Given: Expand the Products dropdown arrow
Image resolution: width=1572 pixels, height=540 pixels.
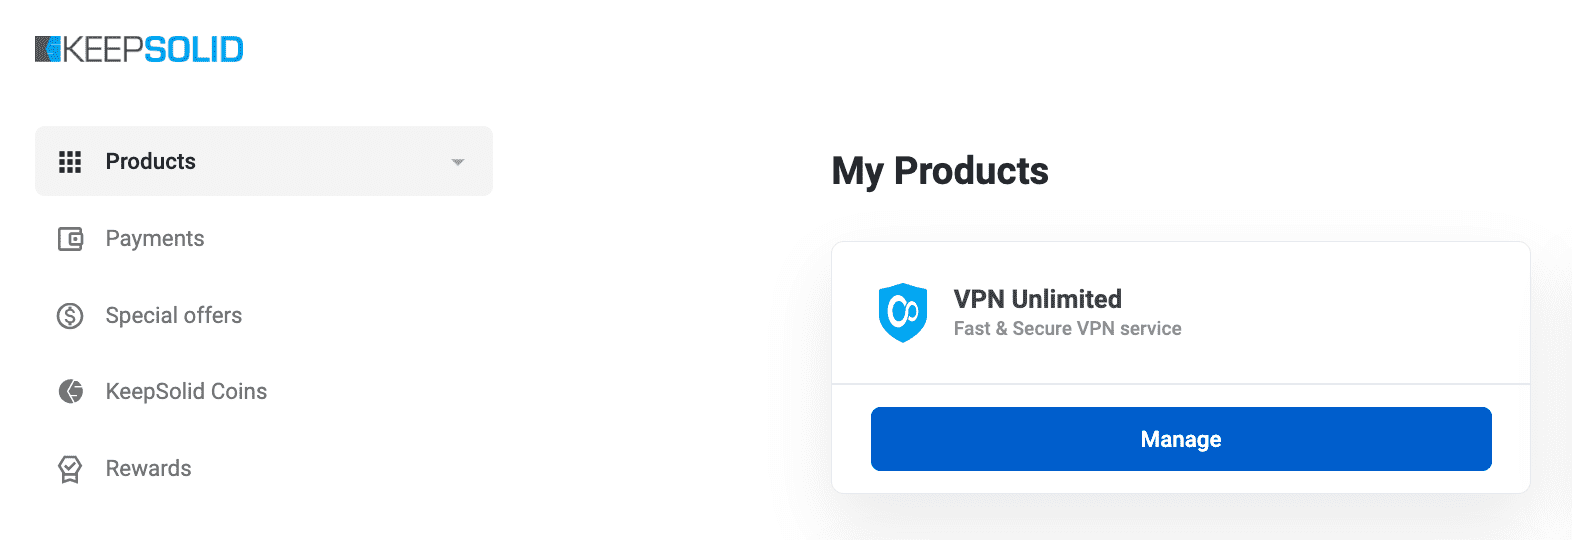Looking at the screenshot, I should coord(458,162).
